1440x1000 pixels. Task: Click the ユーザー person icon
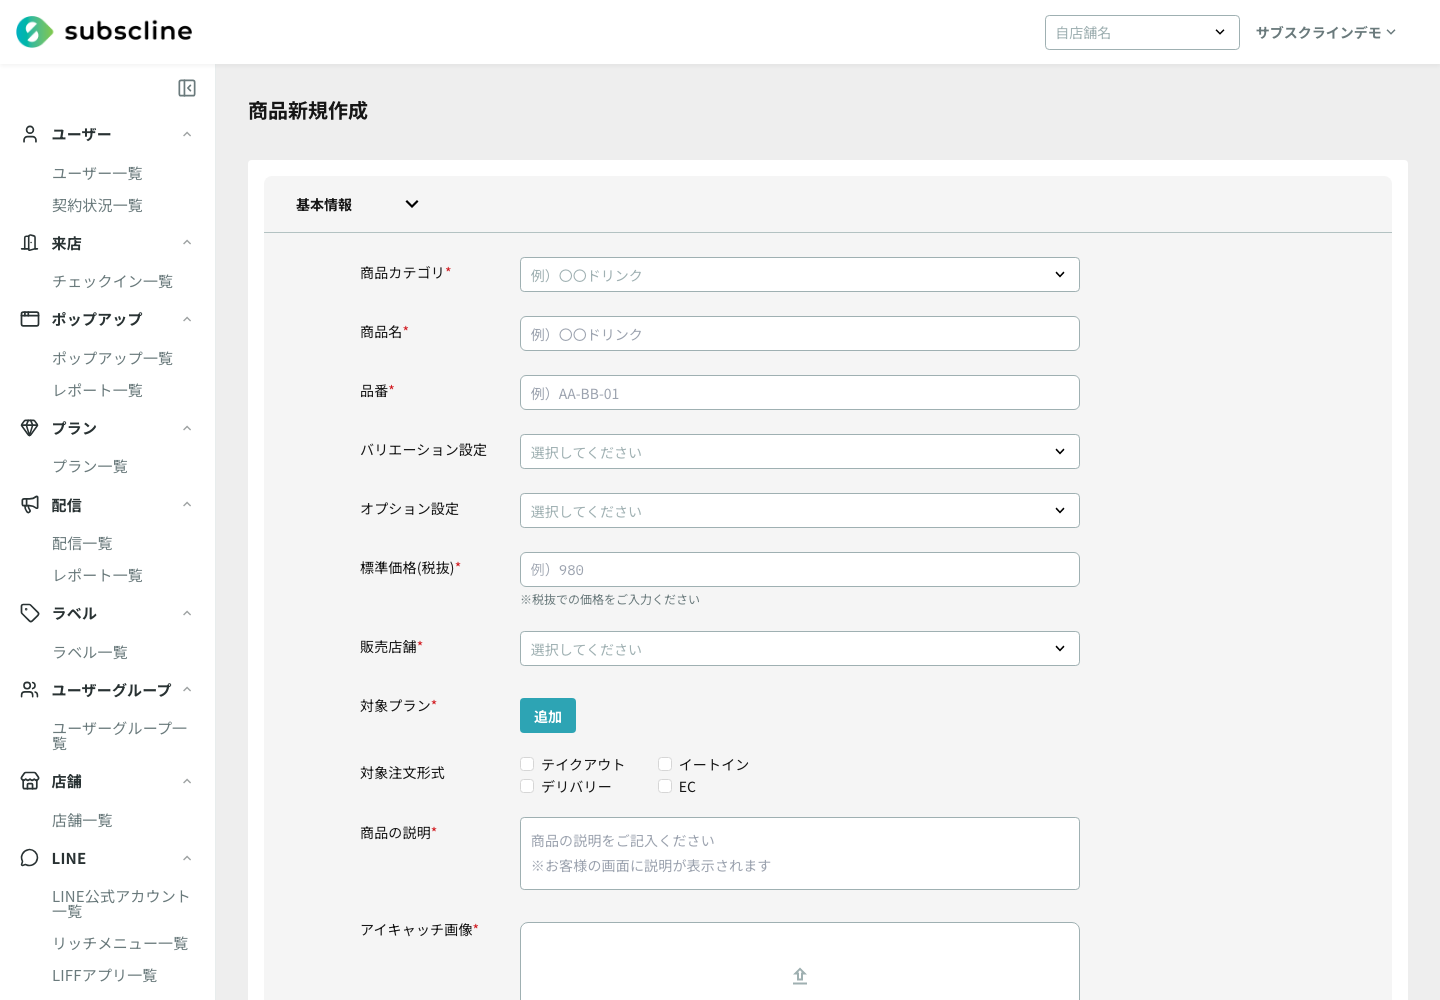30,134
